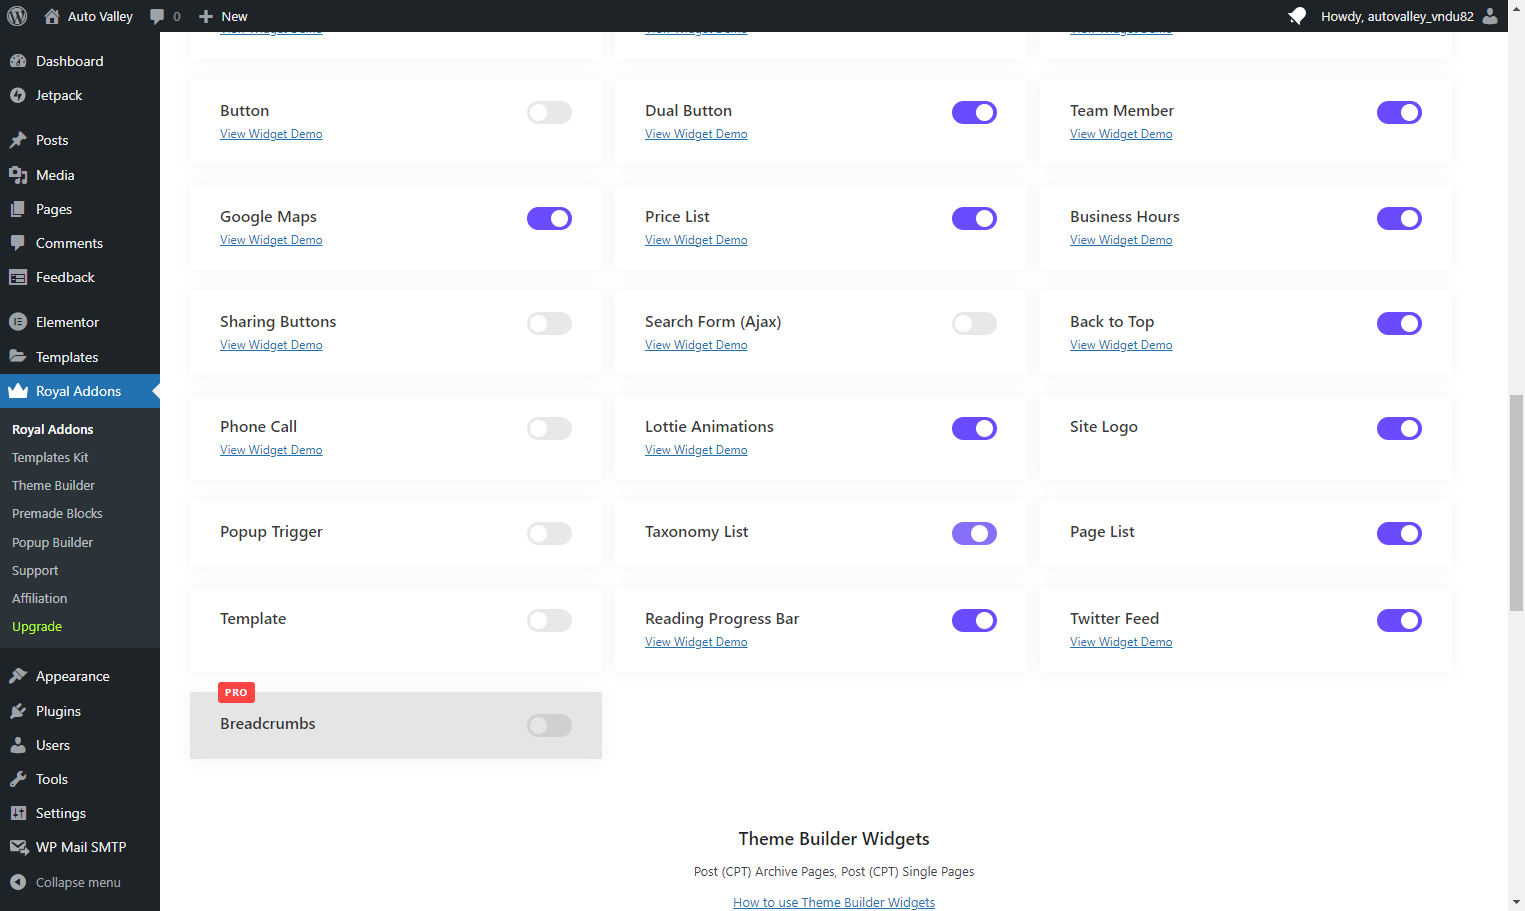Screen dimensions: 1525x911
Task: Click the Feedback form icon
Action: pyautogui.click(x=18, y=277)
